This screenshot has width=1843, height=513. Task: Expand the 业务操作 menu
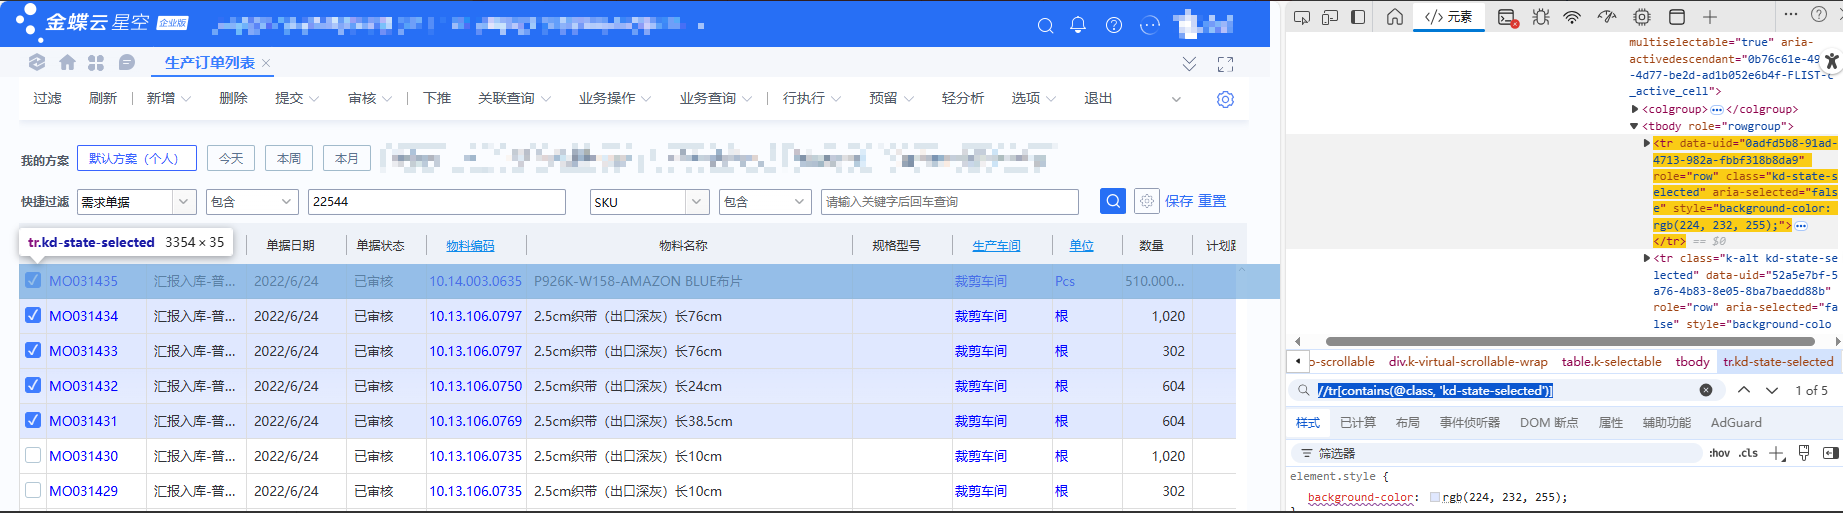pos(614,98)
